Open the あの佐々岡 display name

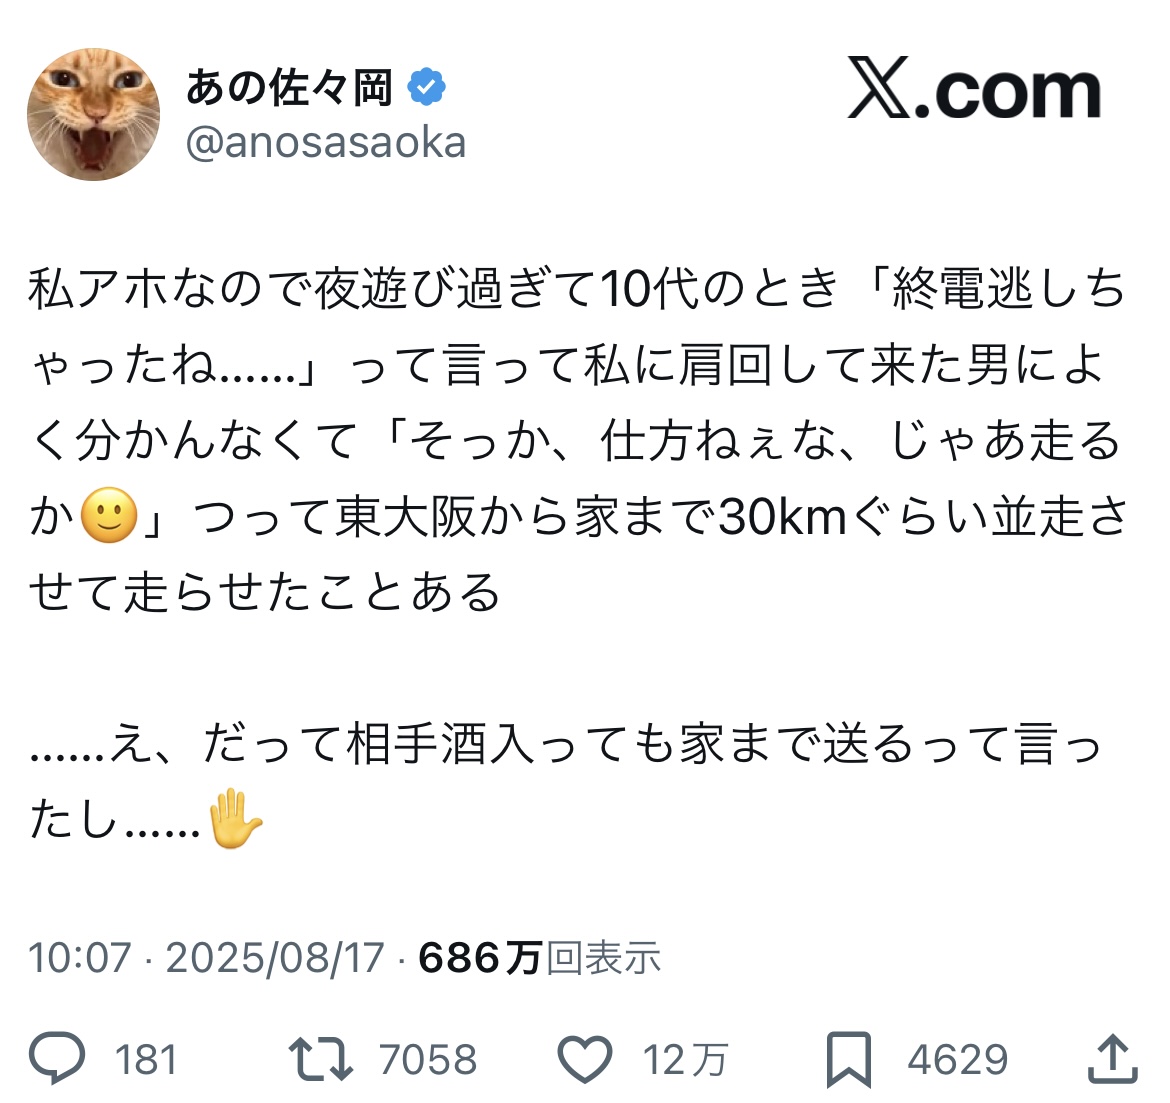(x=290, y=87)
